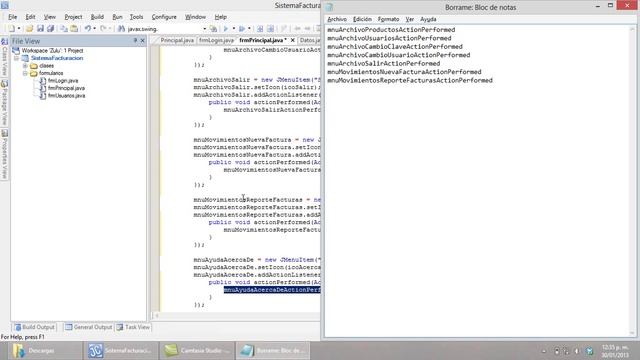The image size is (640, 360).
Task: Click the Find binoculars icon
Action: coord(121,29)
